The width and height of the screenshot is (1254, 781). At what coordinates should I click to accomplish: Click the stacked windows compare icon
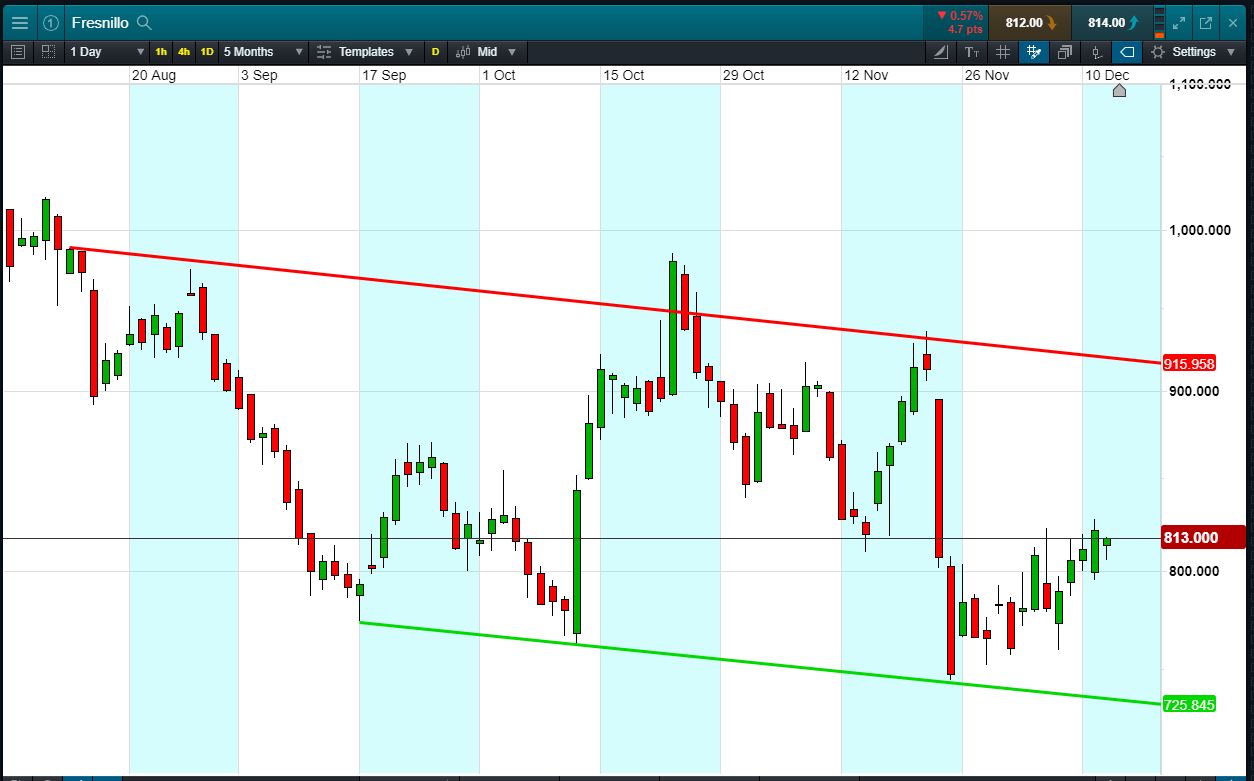tap(1065, 52)
